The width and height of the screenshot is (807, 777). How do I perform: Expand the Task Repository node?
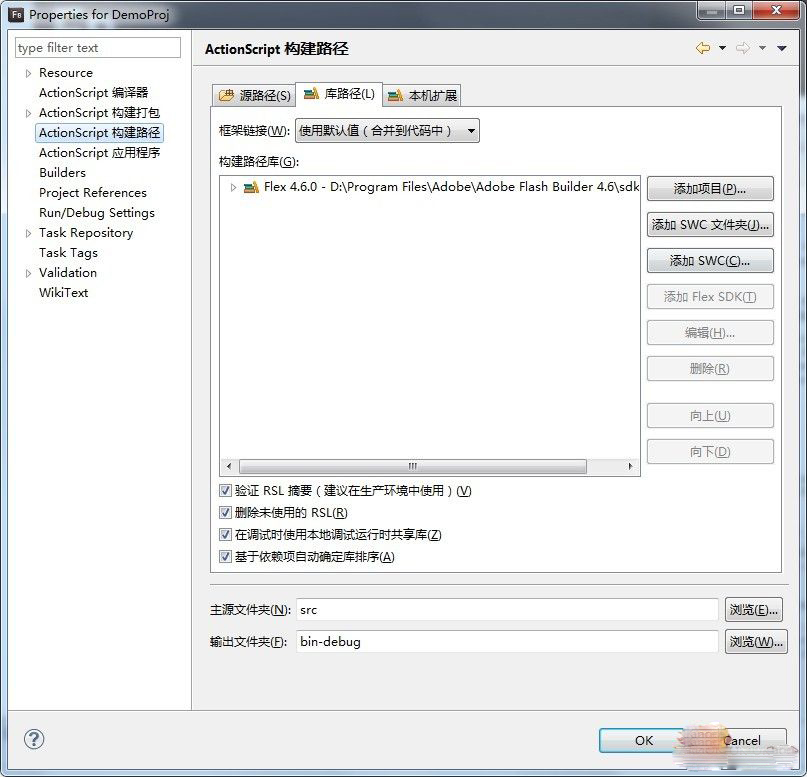point(28,234)
